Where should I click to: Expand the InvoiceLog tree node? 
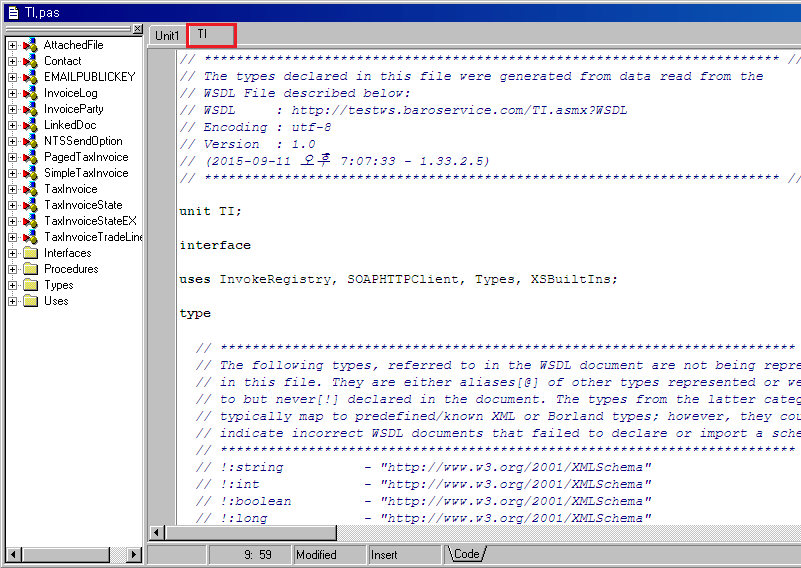point(12,93)
